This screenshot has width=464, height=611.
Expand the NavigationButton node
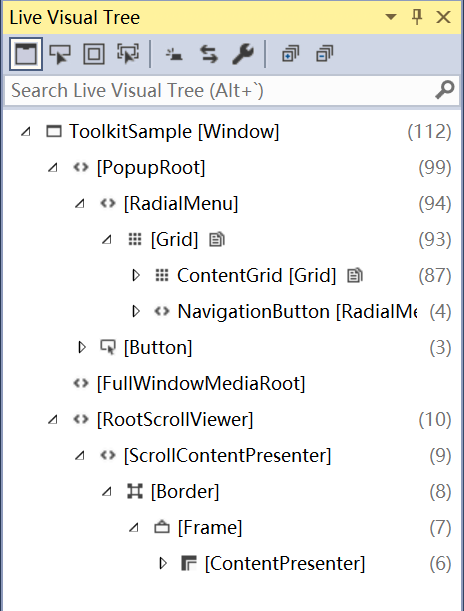click(136, 311)
